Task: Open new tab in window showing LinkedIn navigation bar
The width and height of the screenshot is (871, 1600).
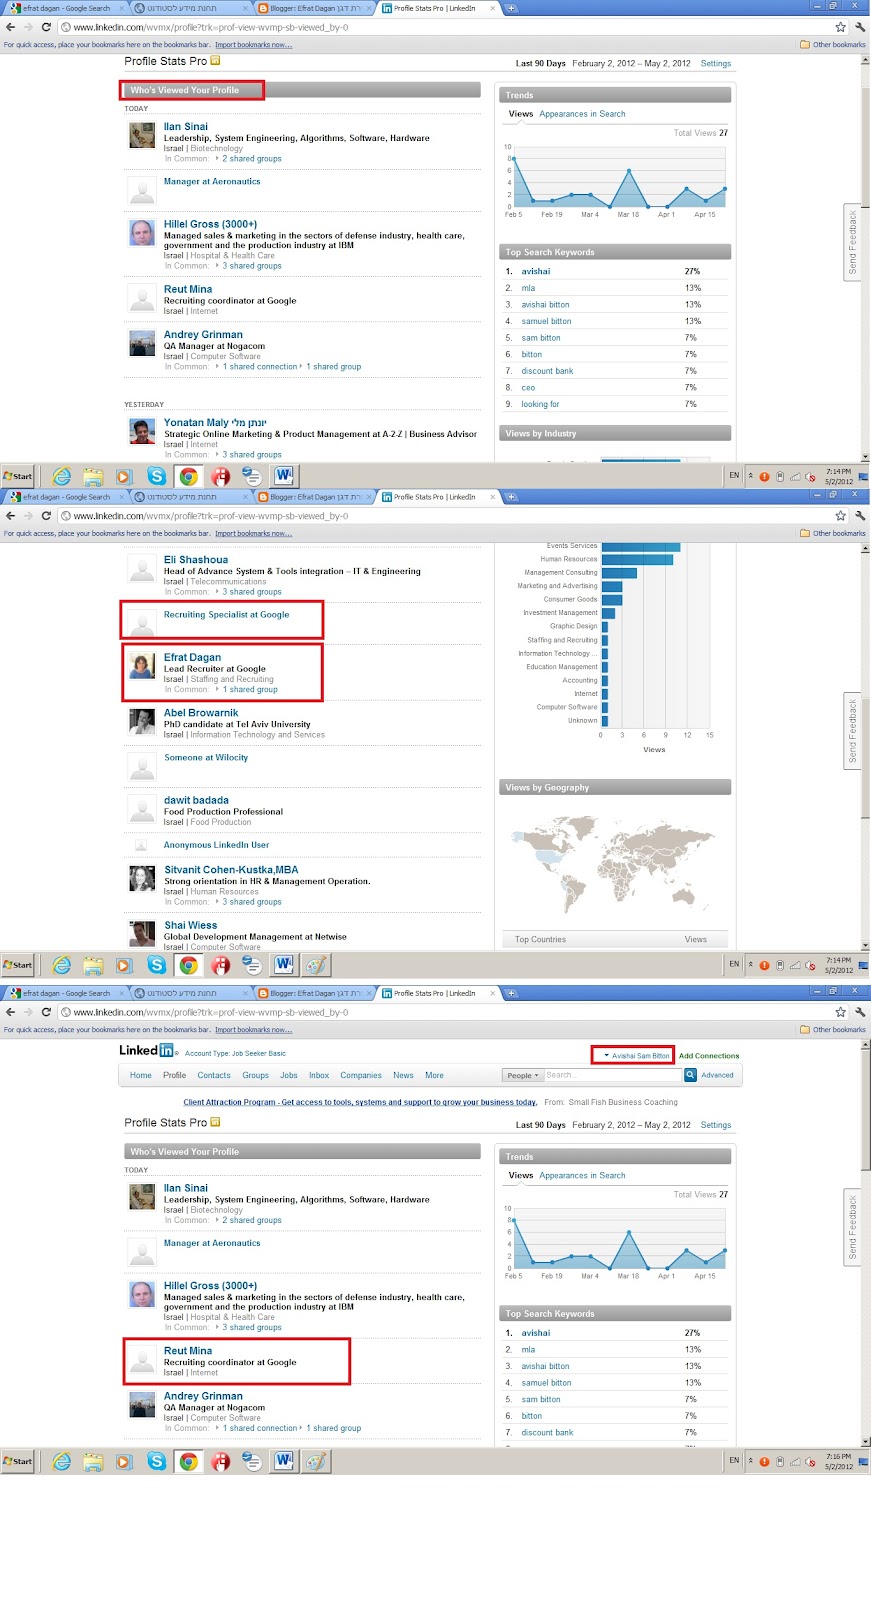Action: point(510,993)
